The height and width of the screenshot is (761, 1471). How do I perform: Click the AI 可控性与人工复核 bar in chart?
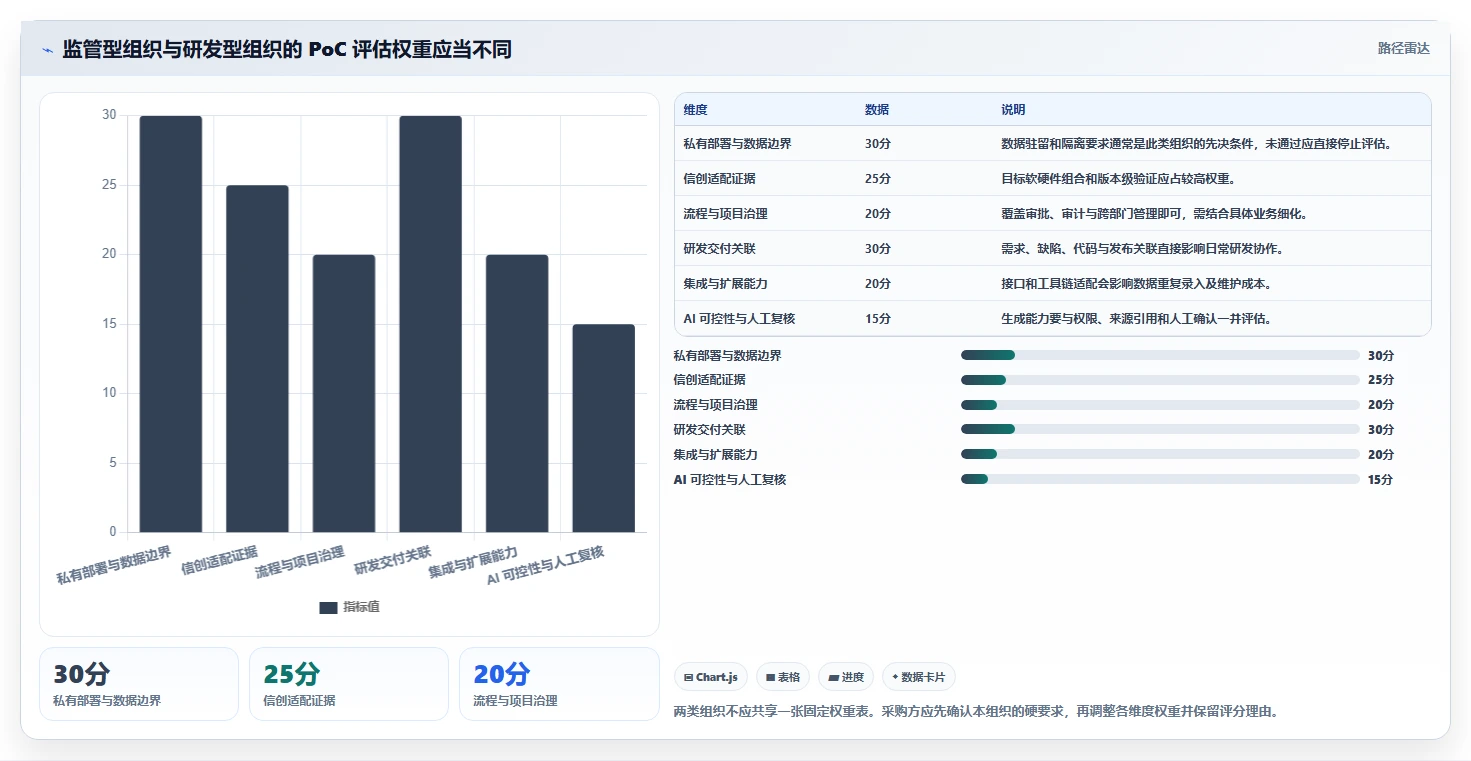click(604, 428)
